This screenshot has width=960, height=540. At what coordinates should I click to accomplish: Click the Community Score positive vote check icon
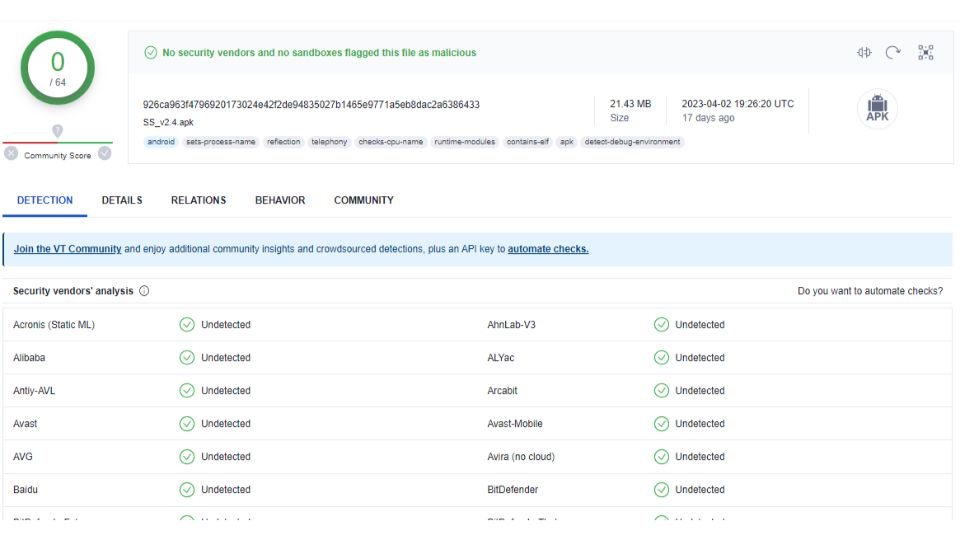[x=105, y=153]
